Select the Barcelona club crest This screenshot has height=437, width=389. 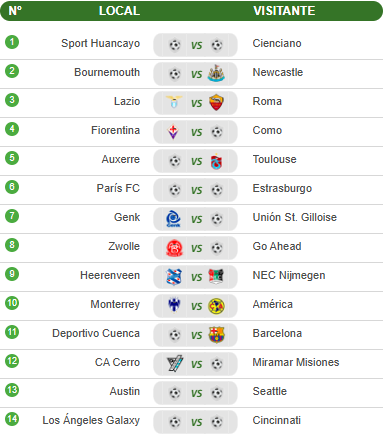coord(217,335)
